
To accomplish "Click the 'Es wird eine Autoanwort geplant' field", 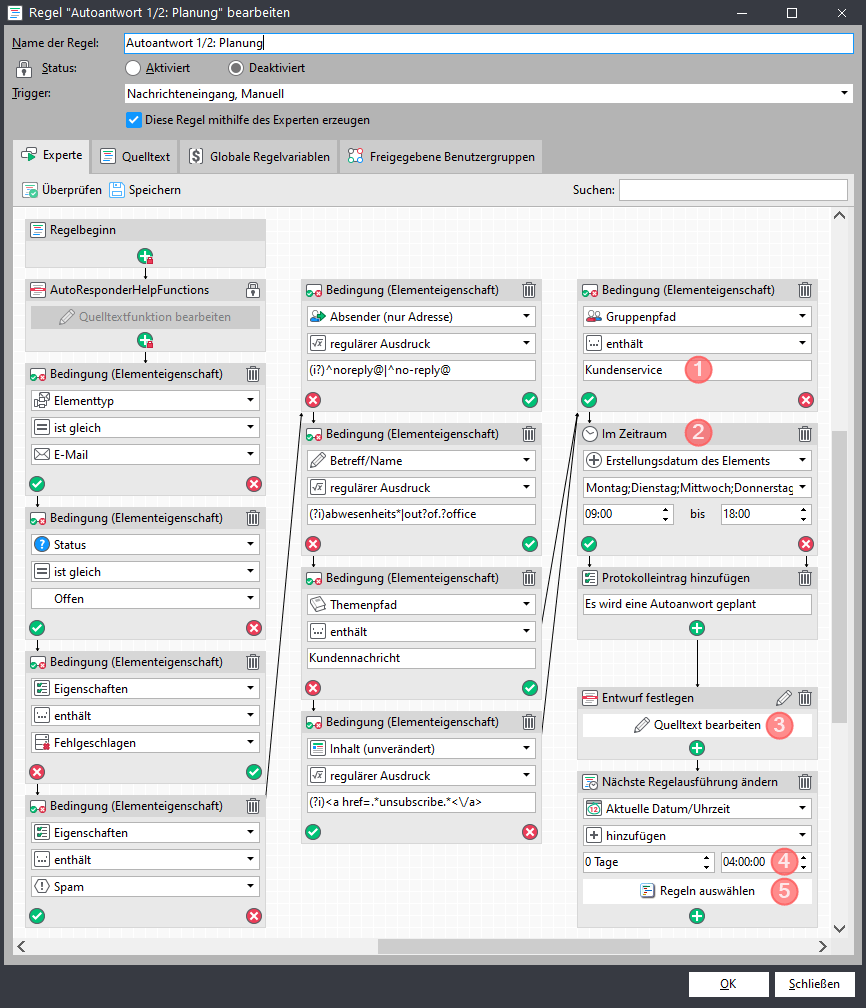I will click(697, 604).
